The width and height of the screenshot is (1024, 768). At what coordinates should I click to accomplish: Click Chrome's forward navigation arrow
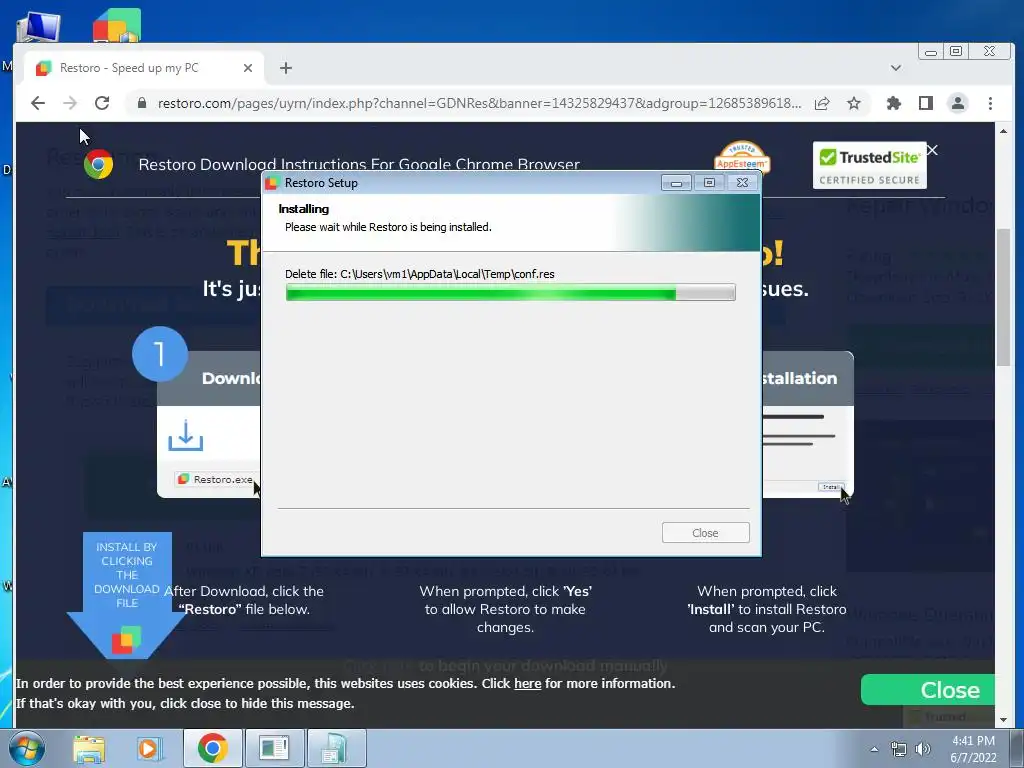tap(70, 103)
